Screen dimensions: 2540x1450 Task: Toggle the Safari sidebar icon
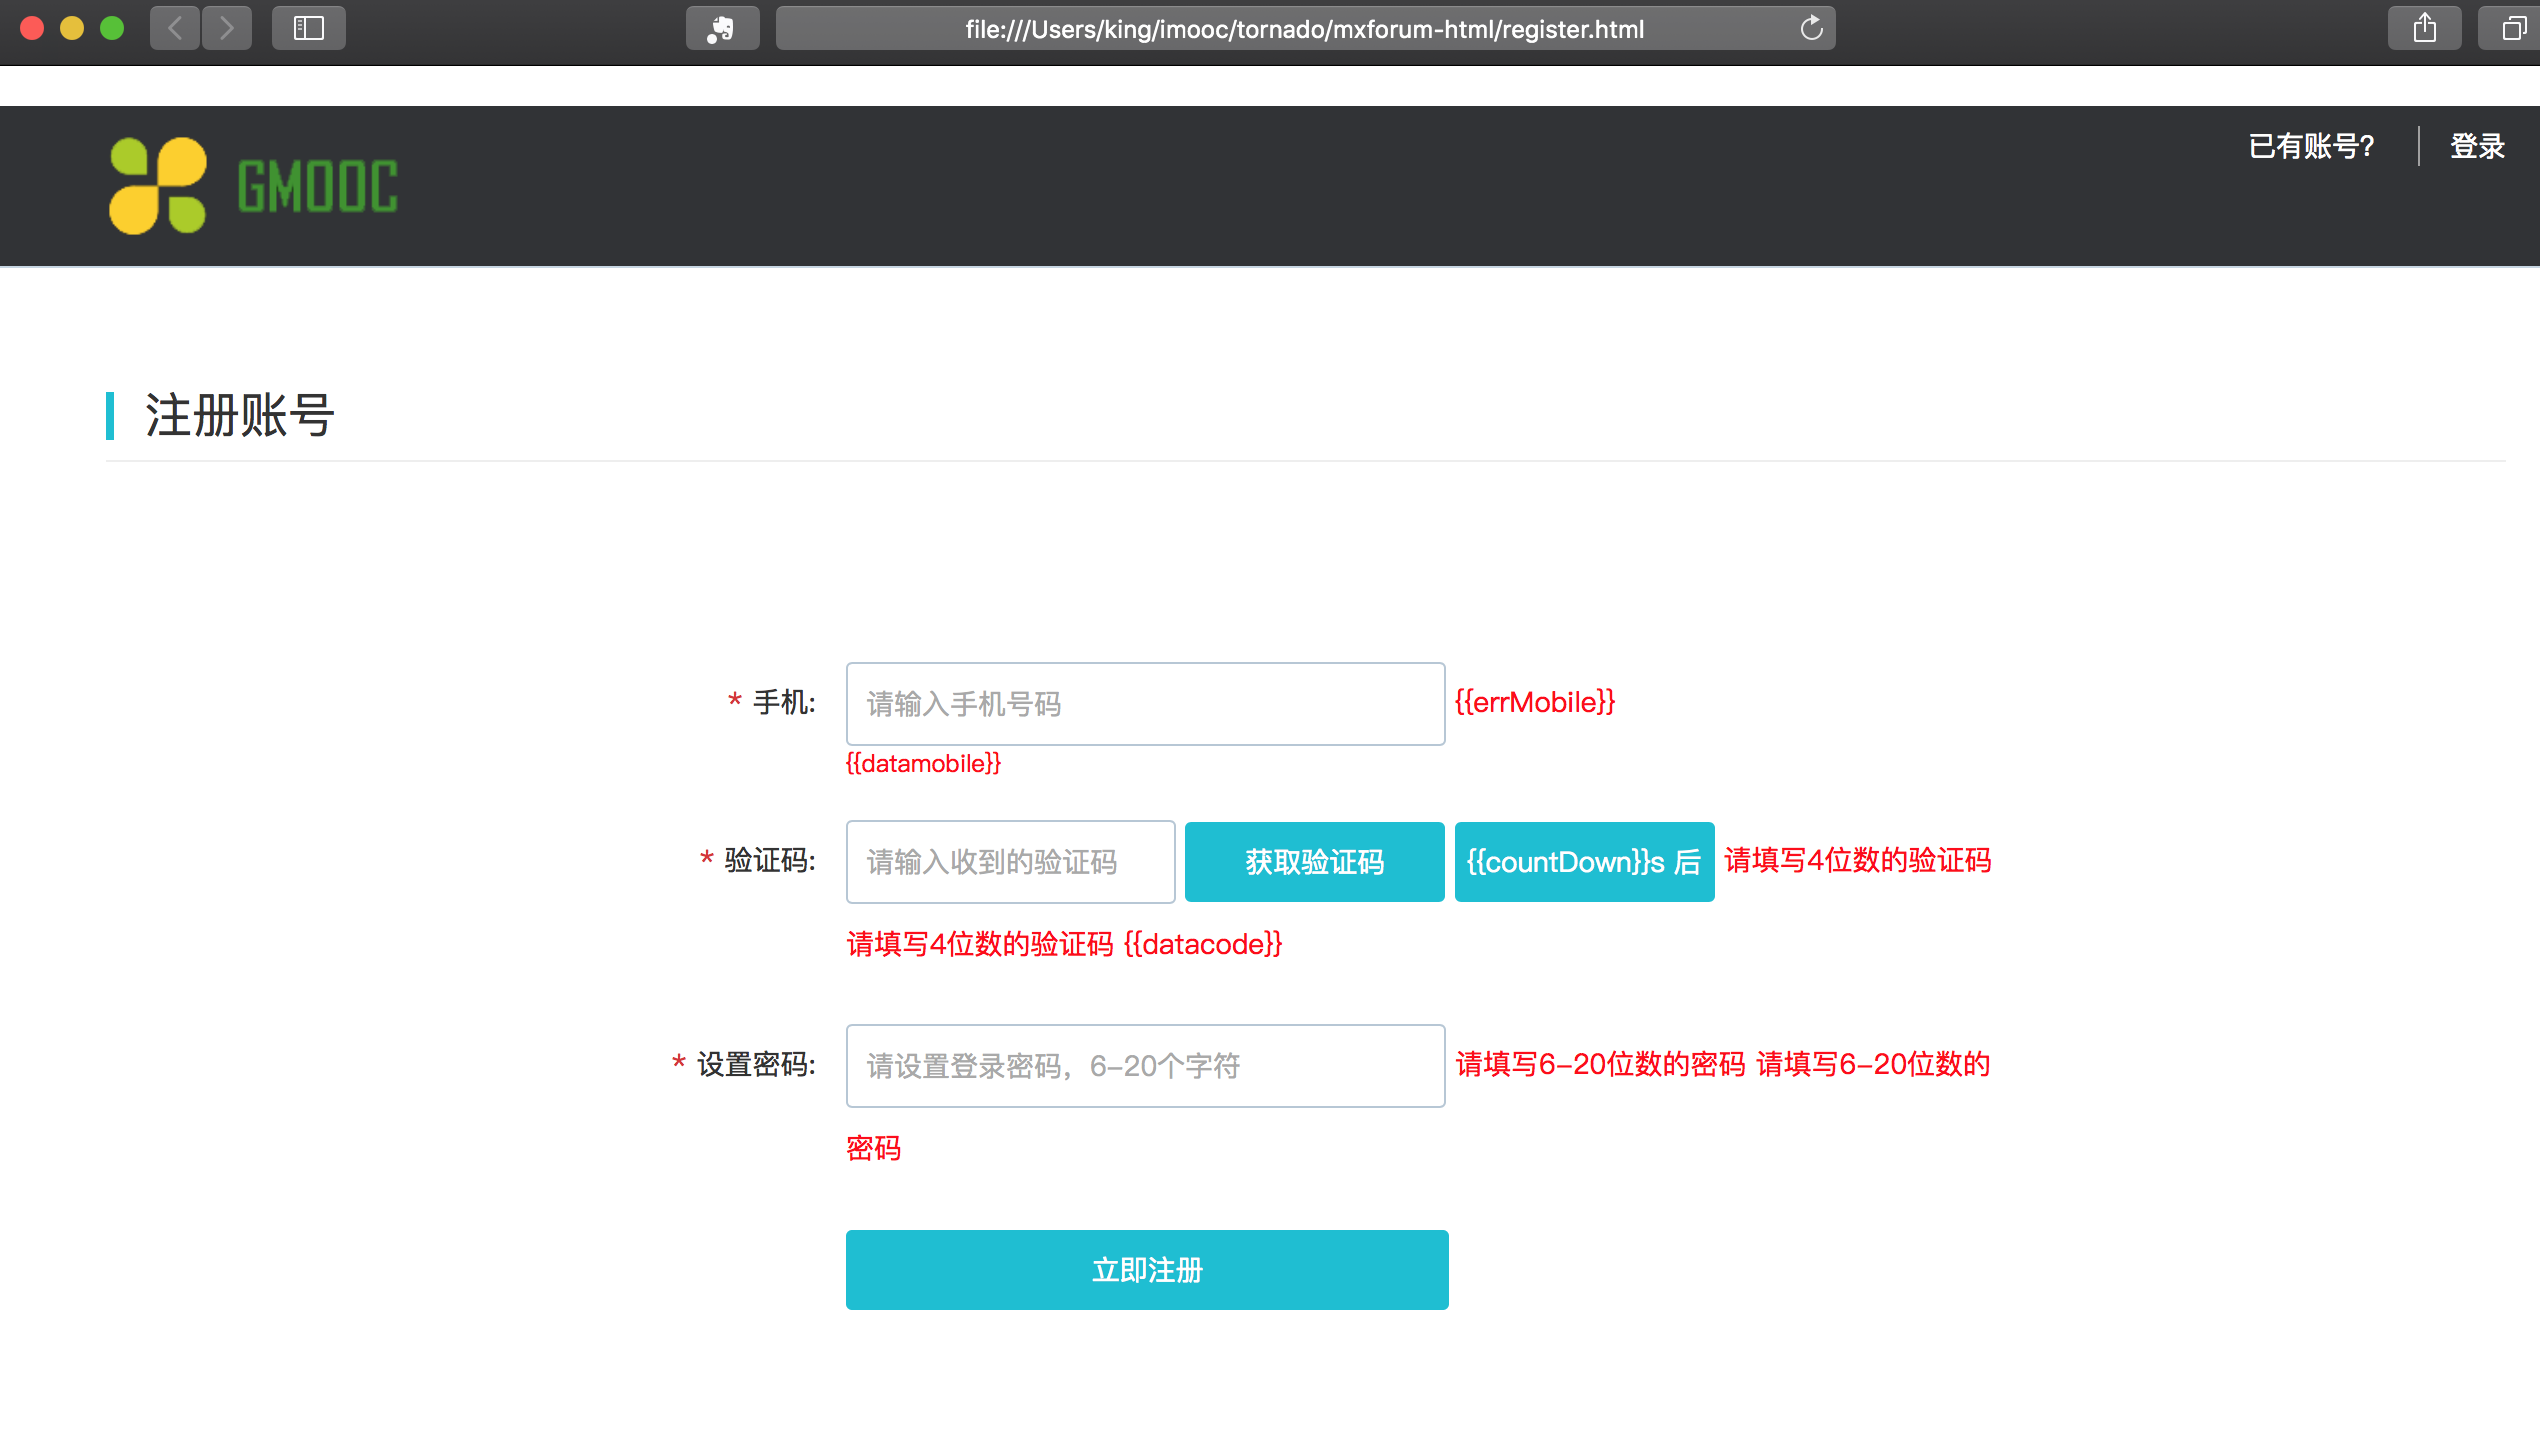pyautogui.click(x=308, y=28)
